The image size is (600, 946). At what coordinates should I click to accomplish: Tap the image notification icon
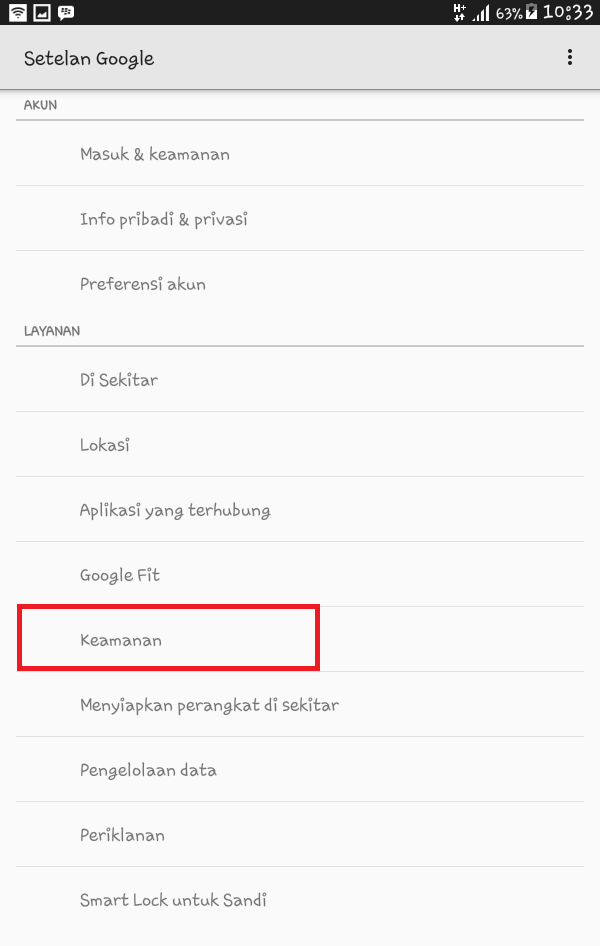(x=42, y=13)
